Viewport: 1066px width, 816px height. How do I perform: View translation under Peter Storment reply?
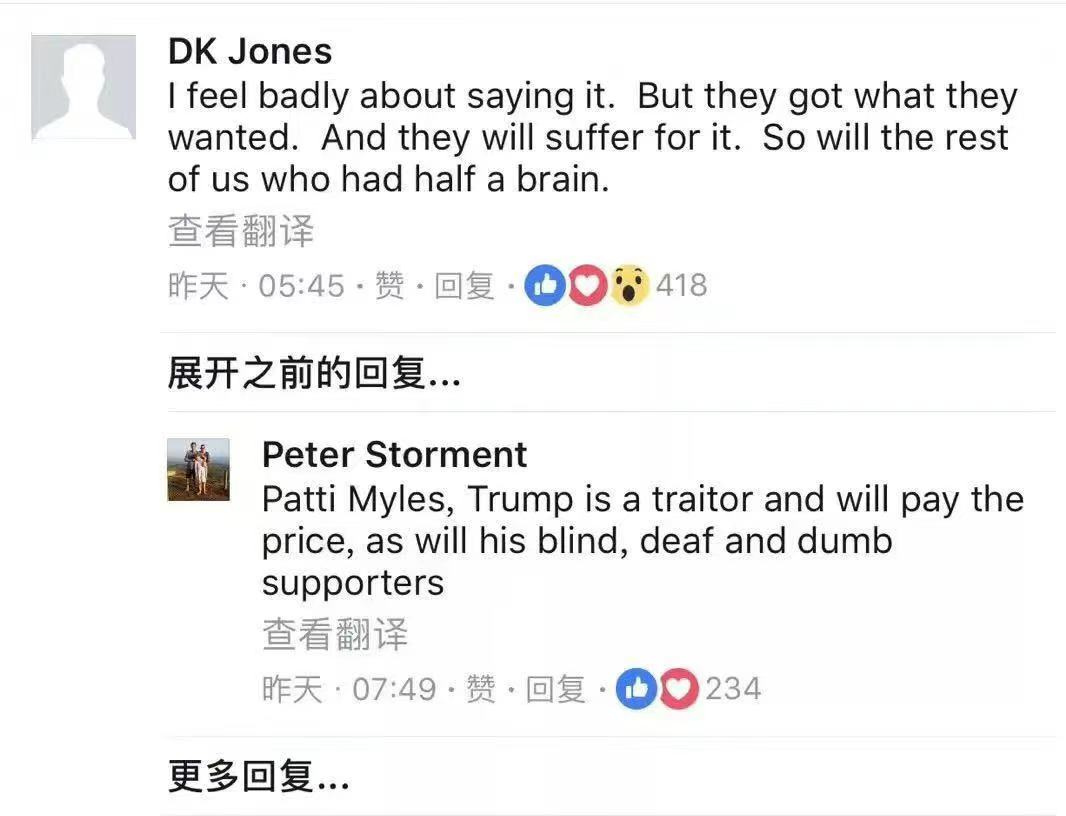(334, 634)
